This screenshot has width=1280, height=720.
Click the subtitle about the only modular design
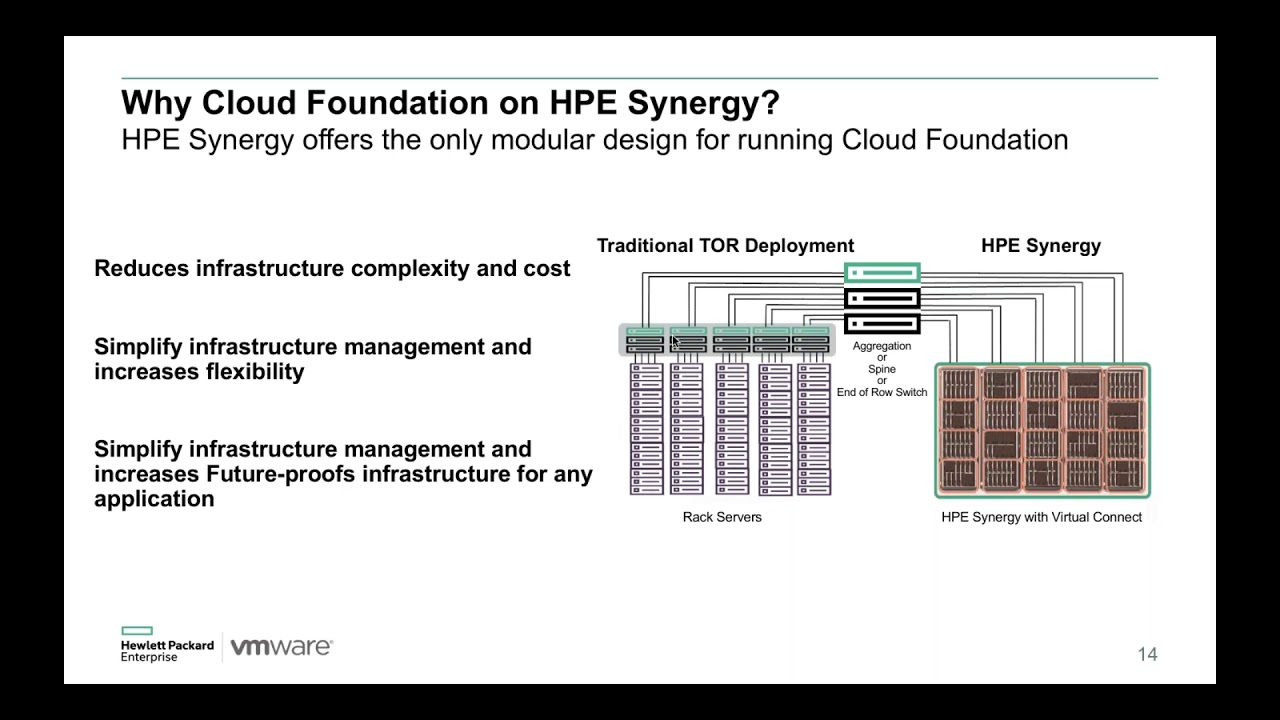[595, 139]
